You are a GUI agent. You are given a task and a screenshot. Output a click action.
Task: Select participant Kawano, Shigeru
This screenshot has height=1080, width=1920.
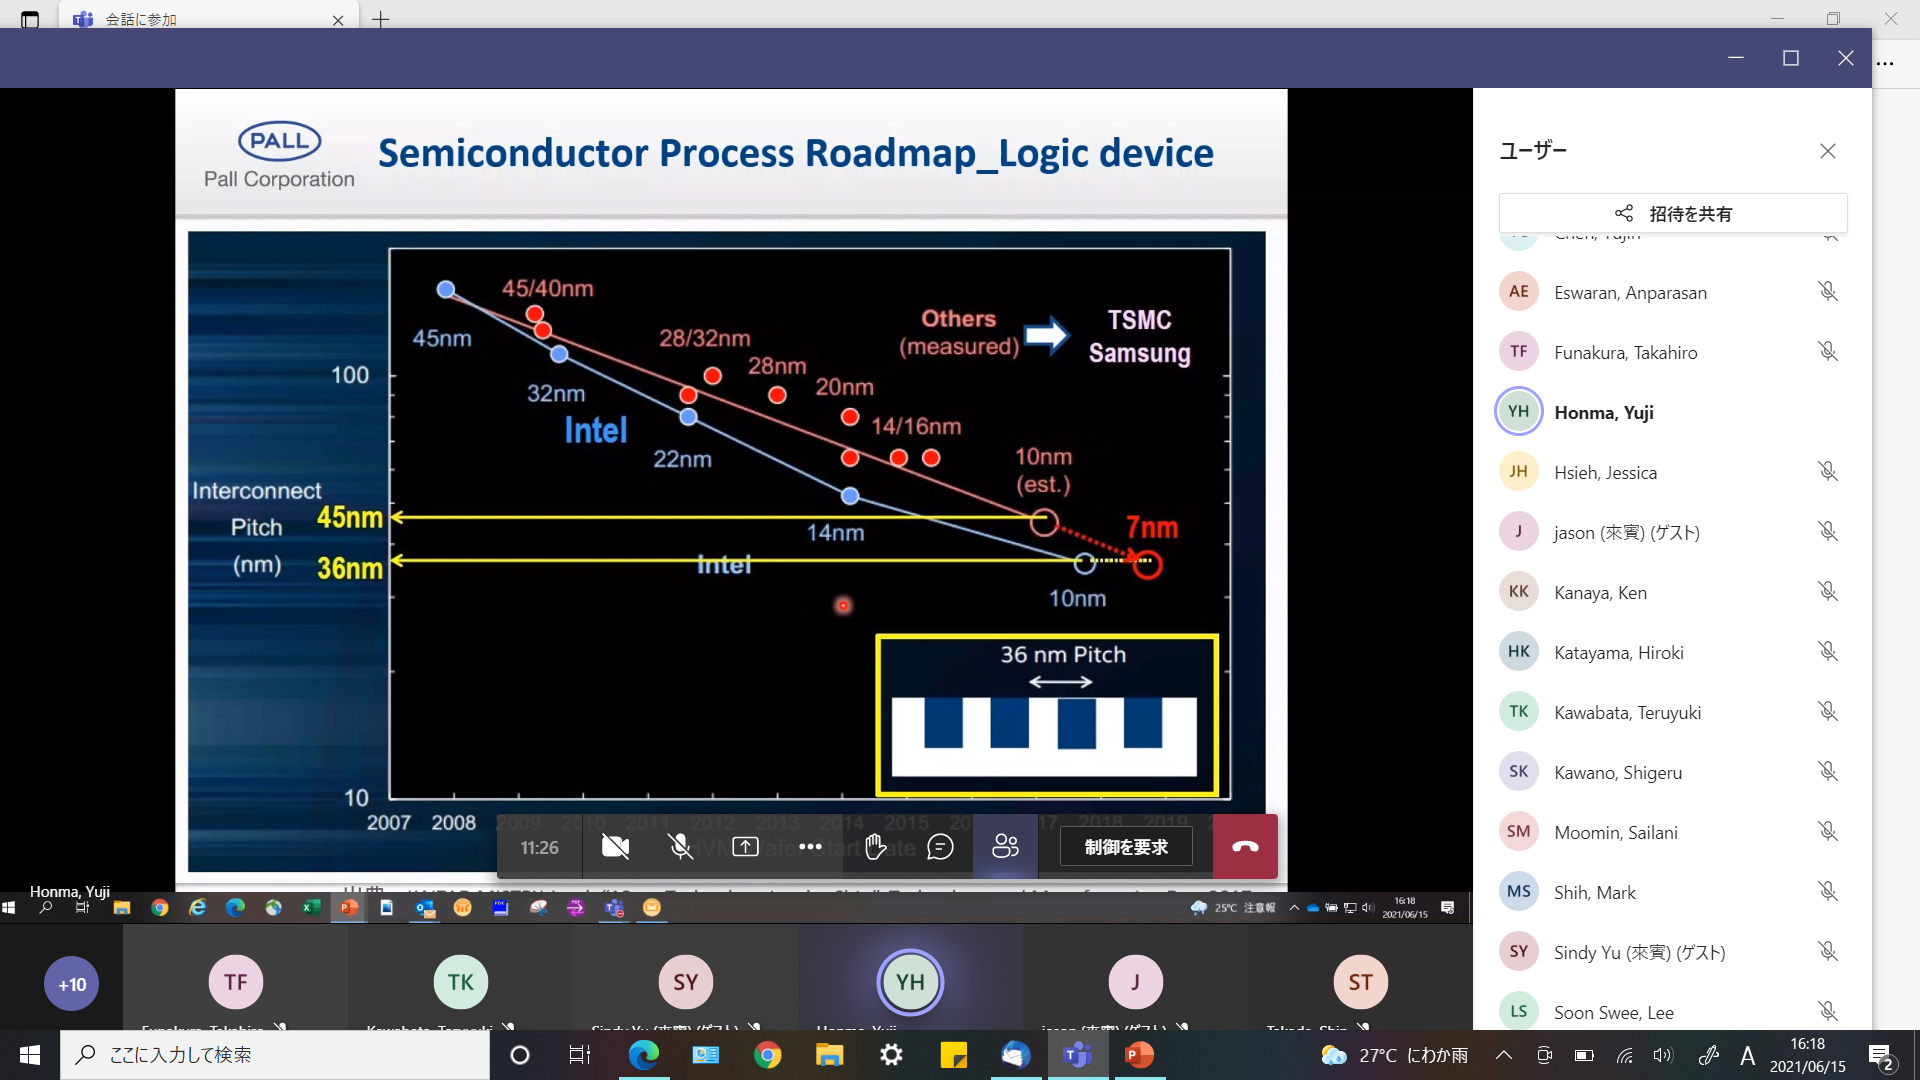[1673, 772]
